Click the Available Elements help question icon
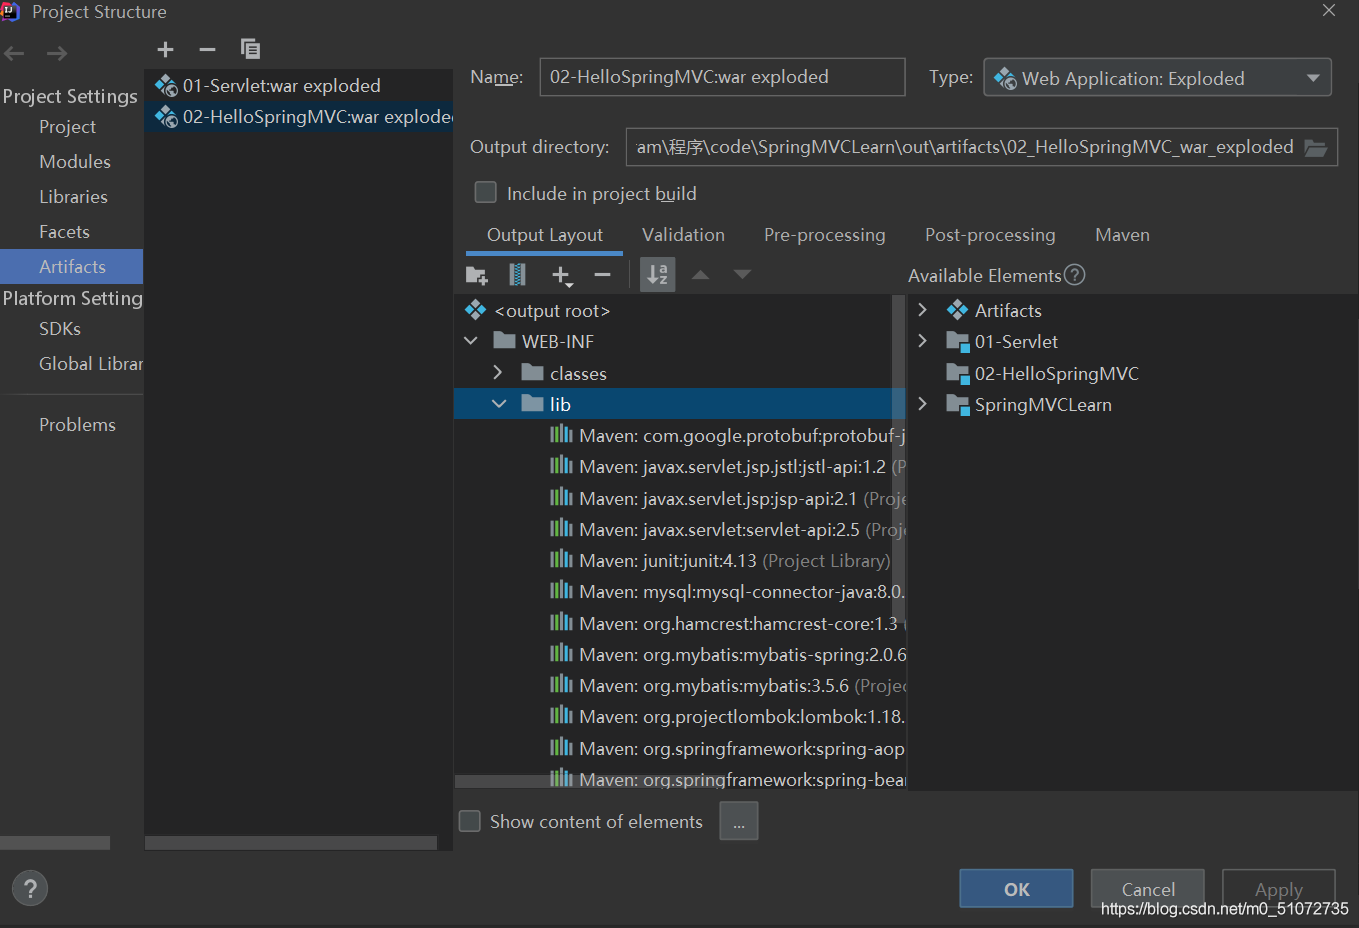The width and height of the screenshot is (1359, 928). click(1075, 275)
